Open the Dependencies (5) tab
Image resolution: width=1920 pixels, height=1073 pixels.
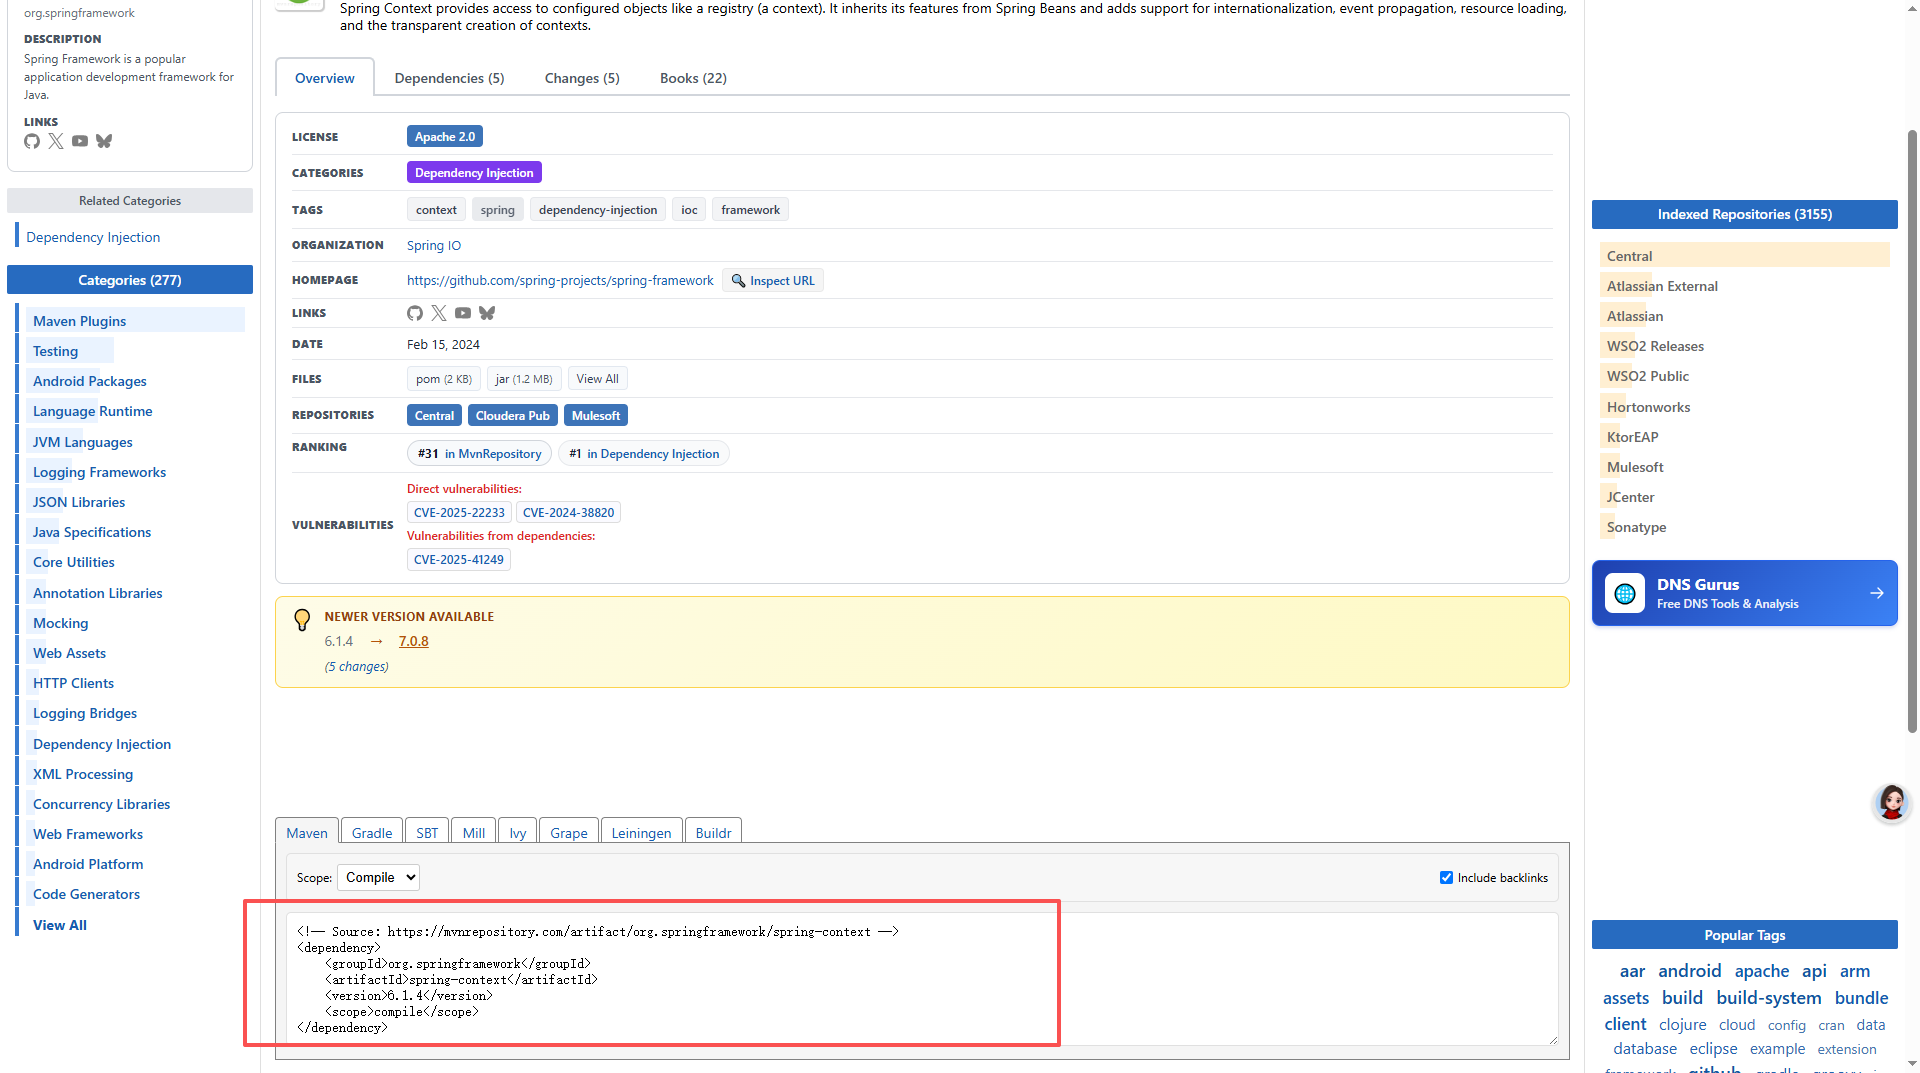point(450,78)
